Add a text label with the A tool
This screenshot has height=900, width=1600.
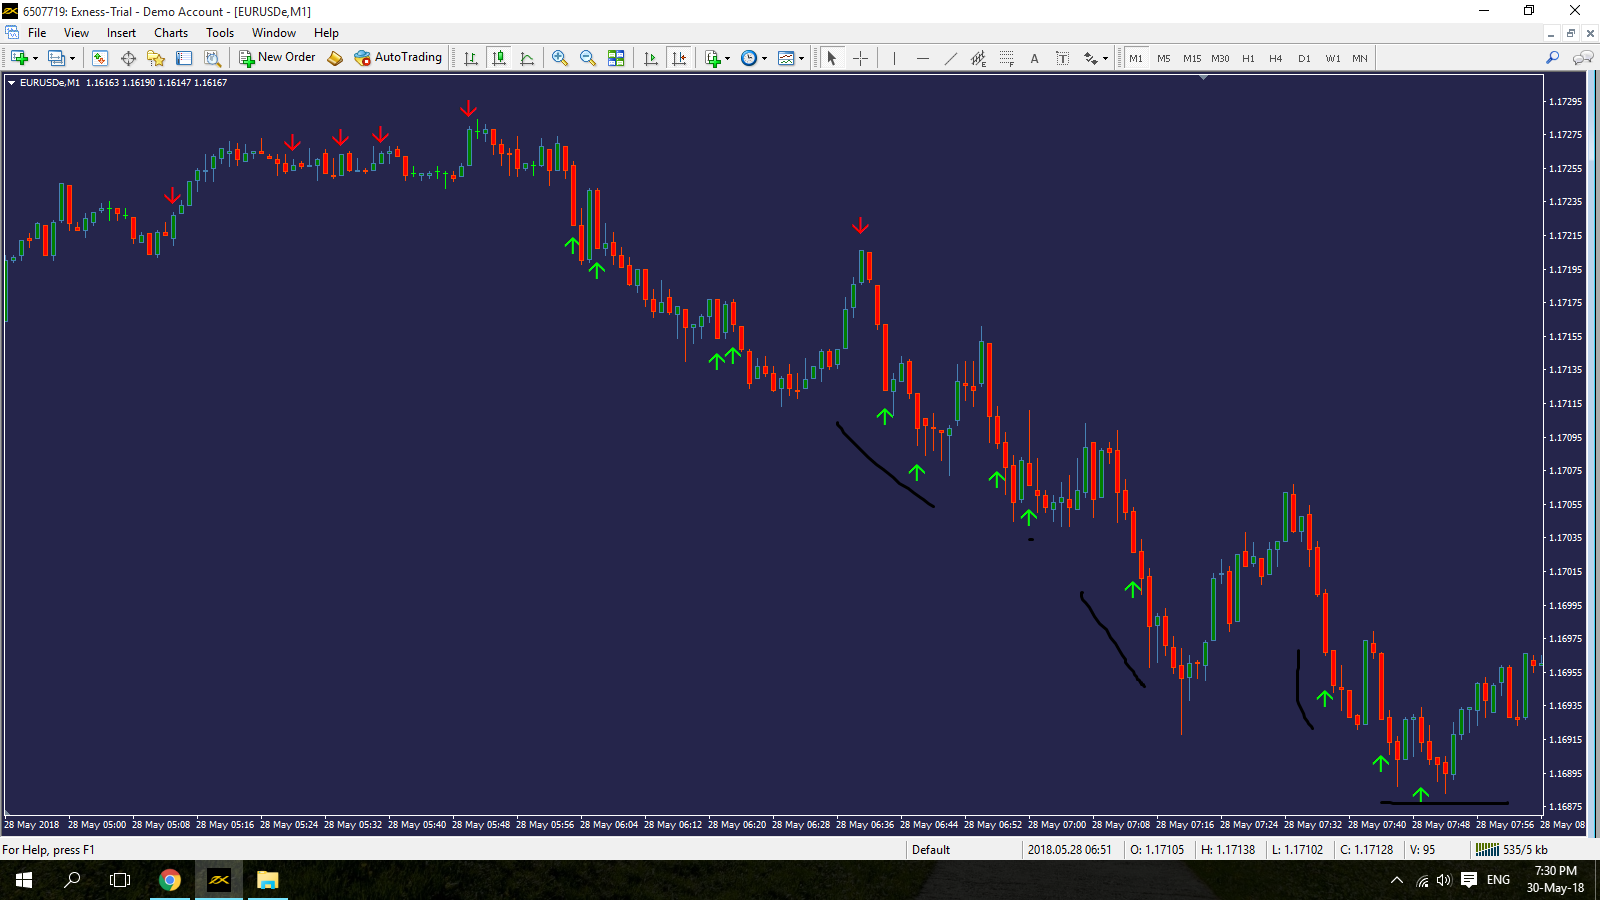coord(1034,58)
